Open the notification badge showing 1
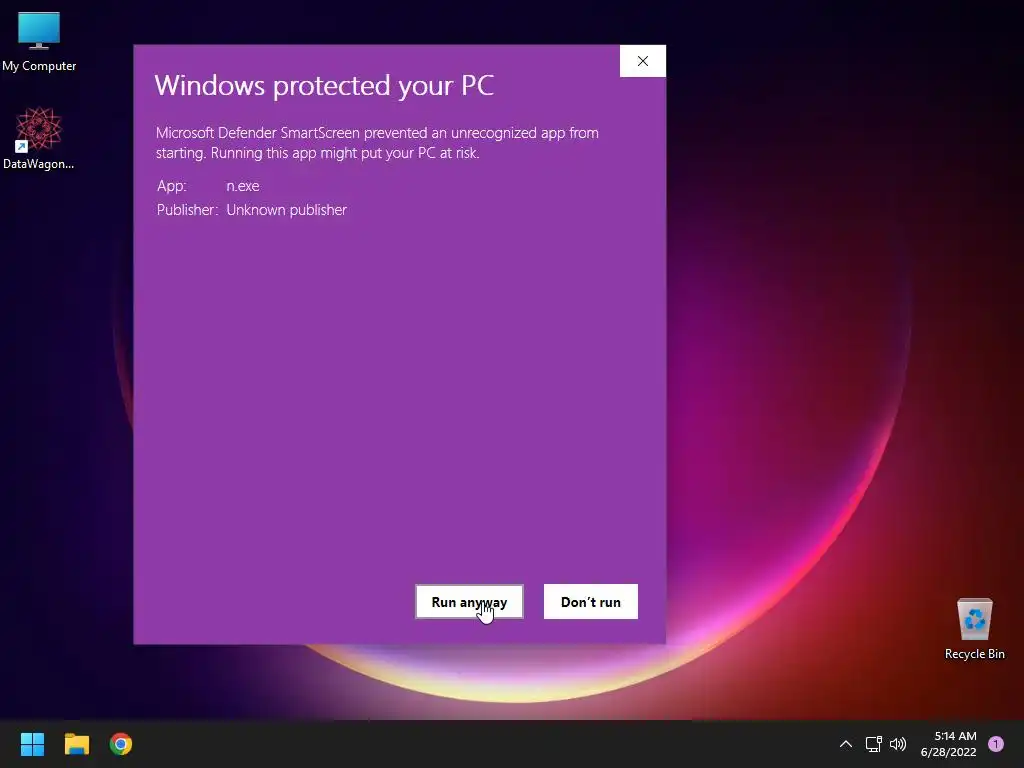1024x768 pixels. click(x=996, y=744)
